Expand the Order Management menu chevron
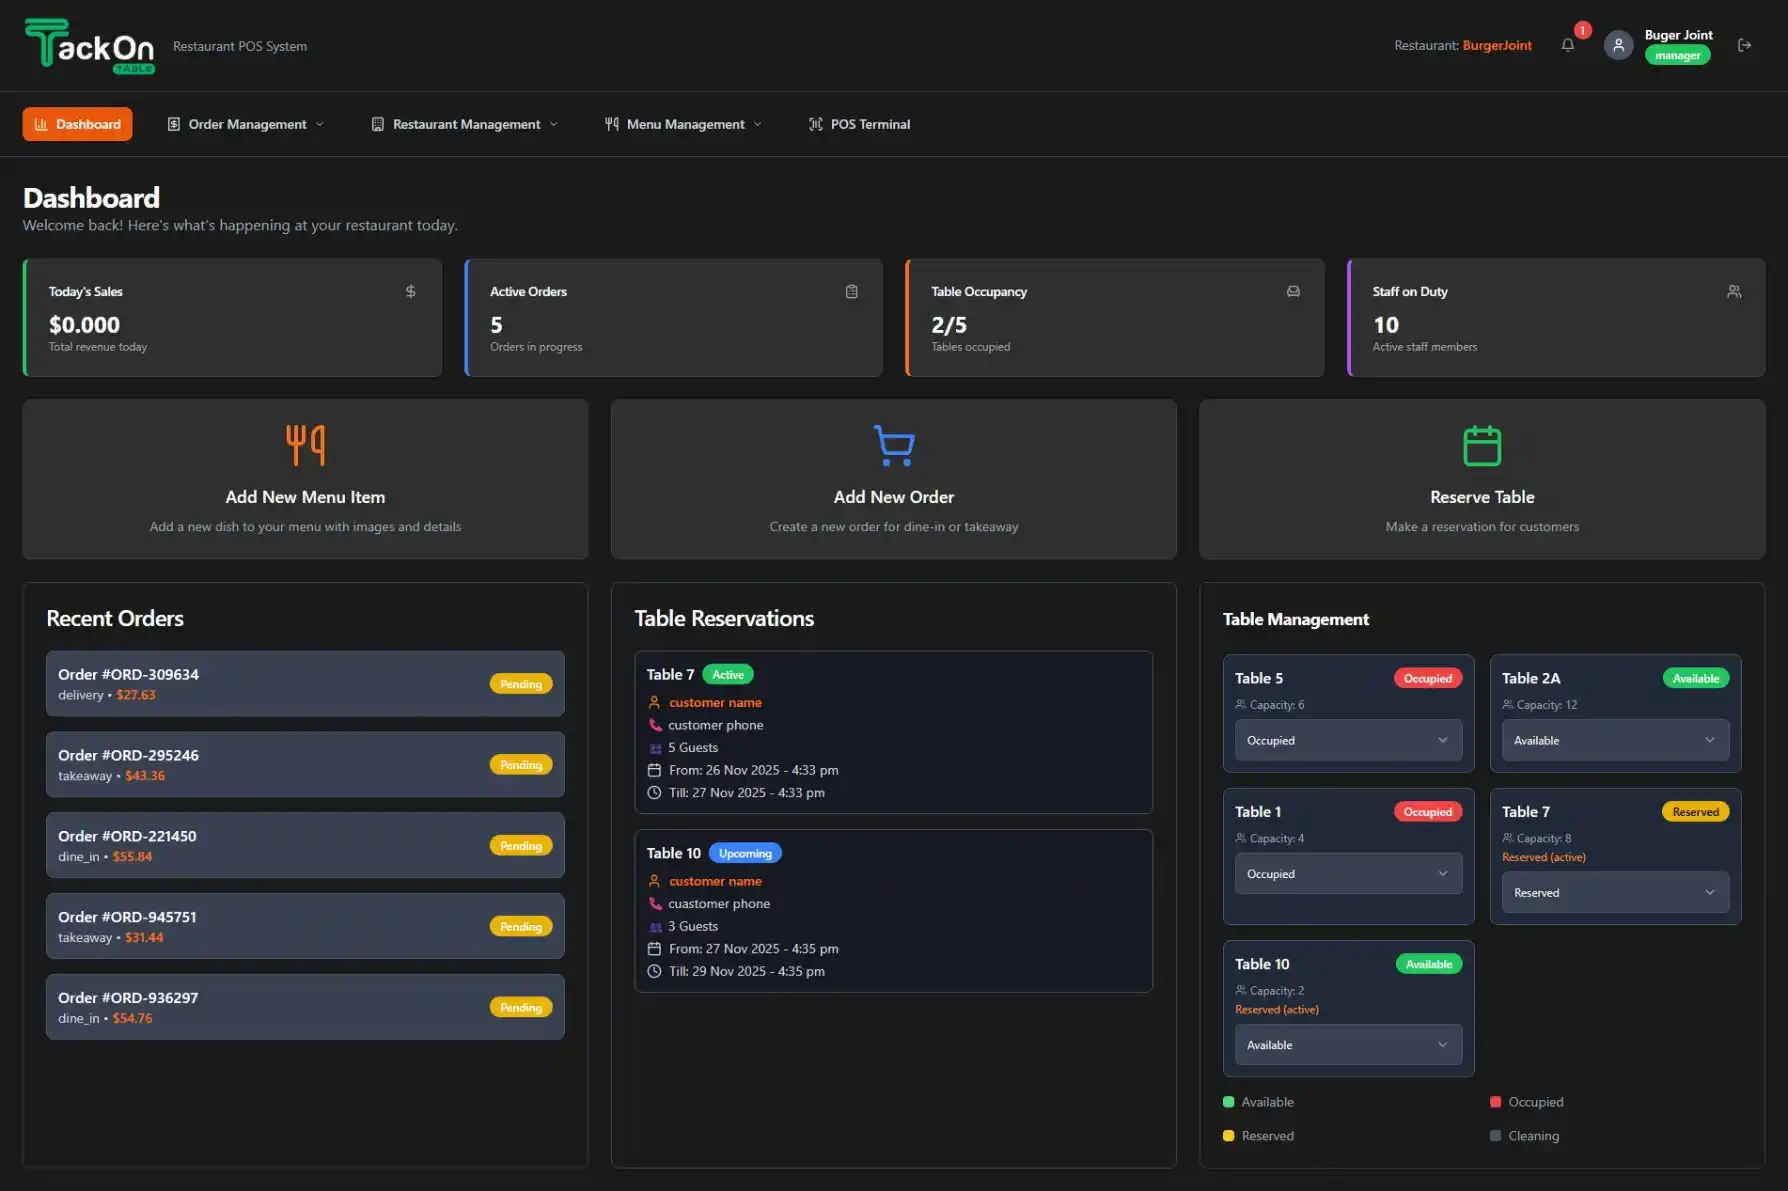 [x=320, y=124]
